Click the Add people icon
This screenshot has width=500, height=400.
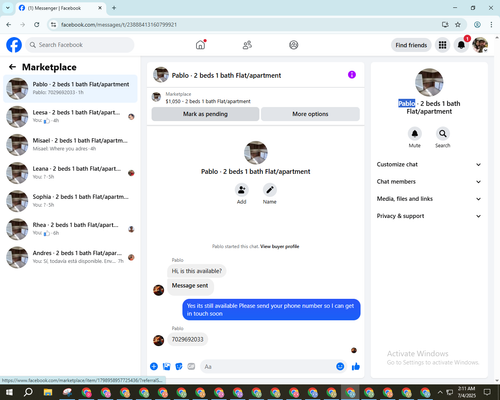point(241,190)
